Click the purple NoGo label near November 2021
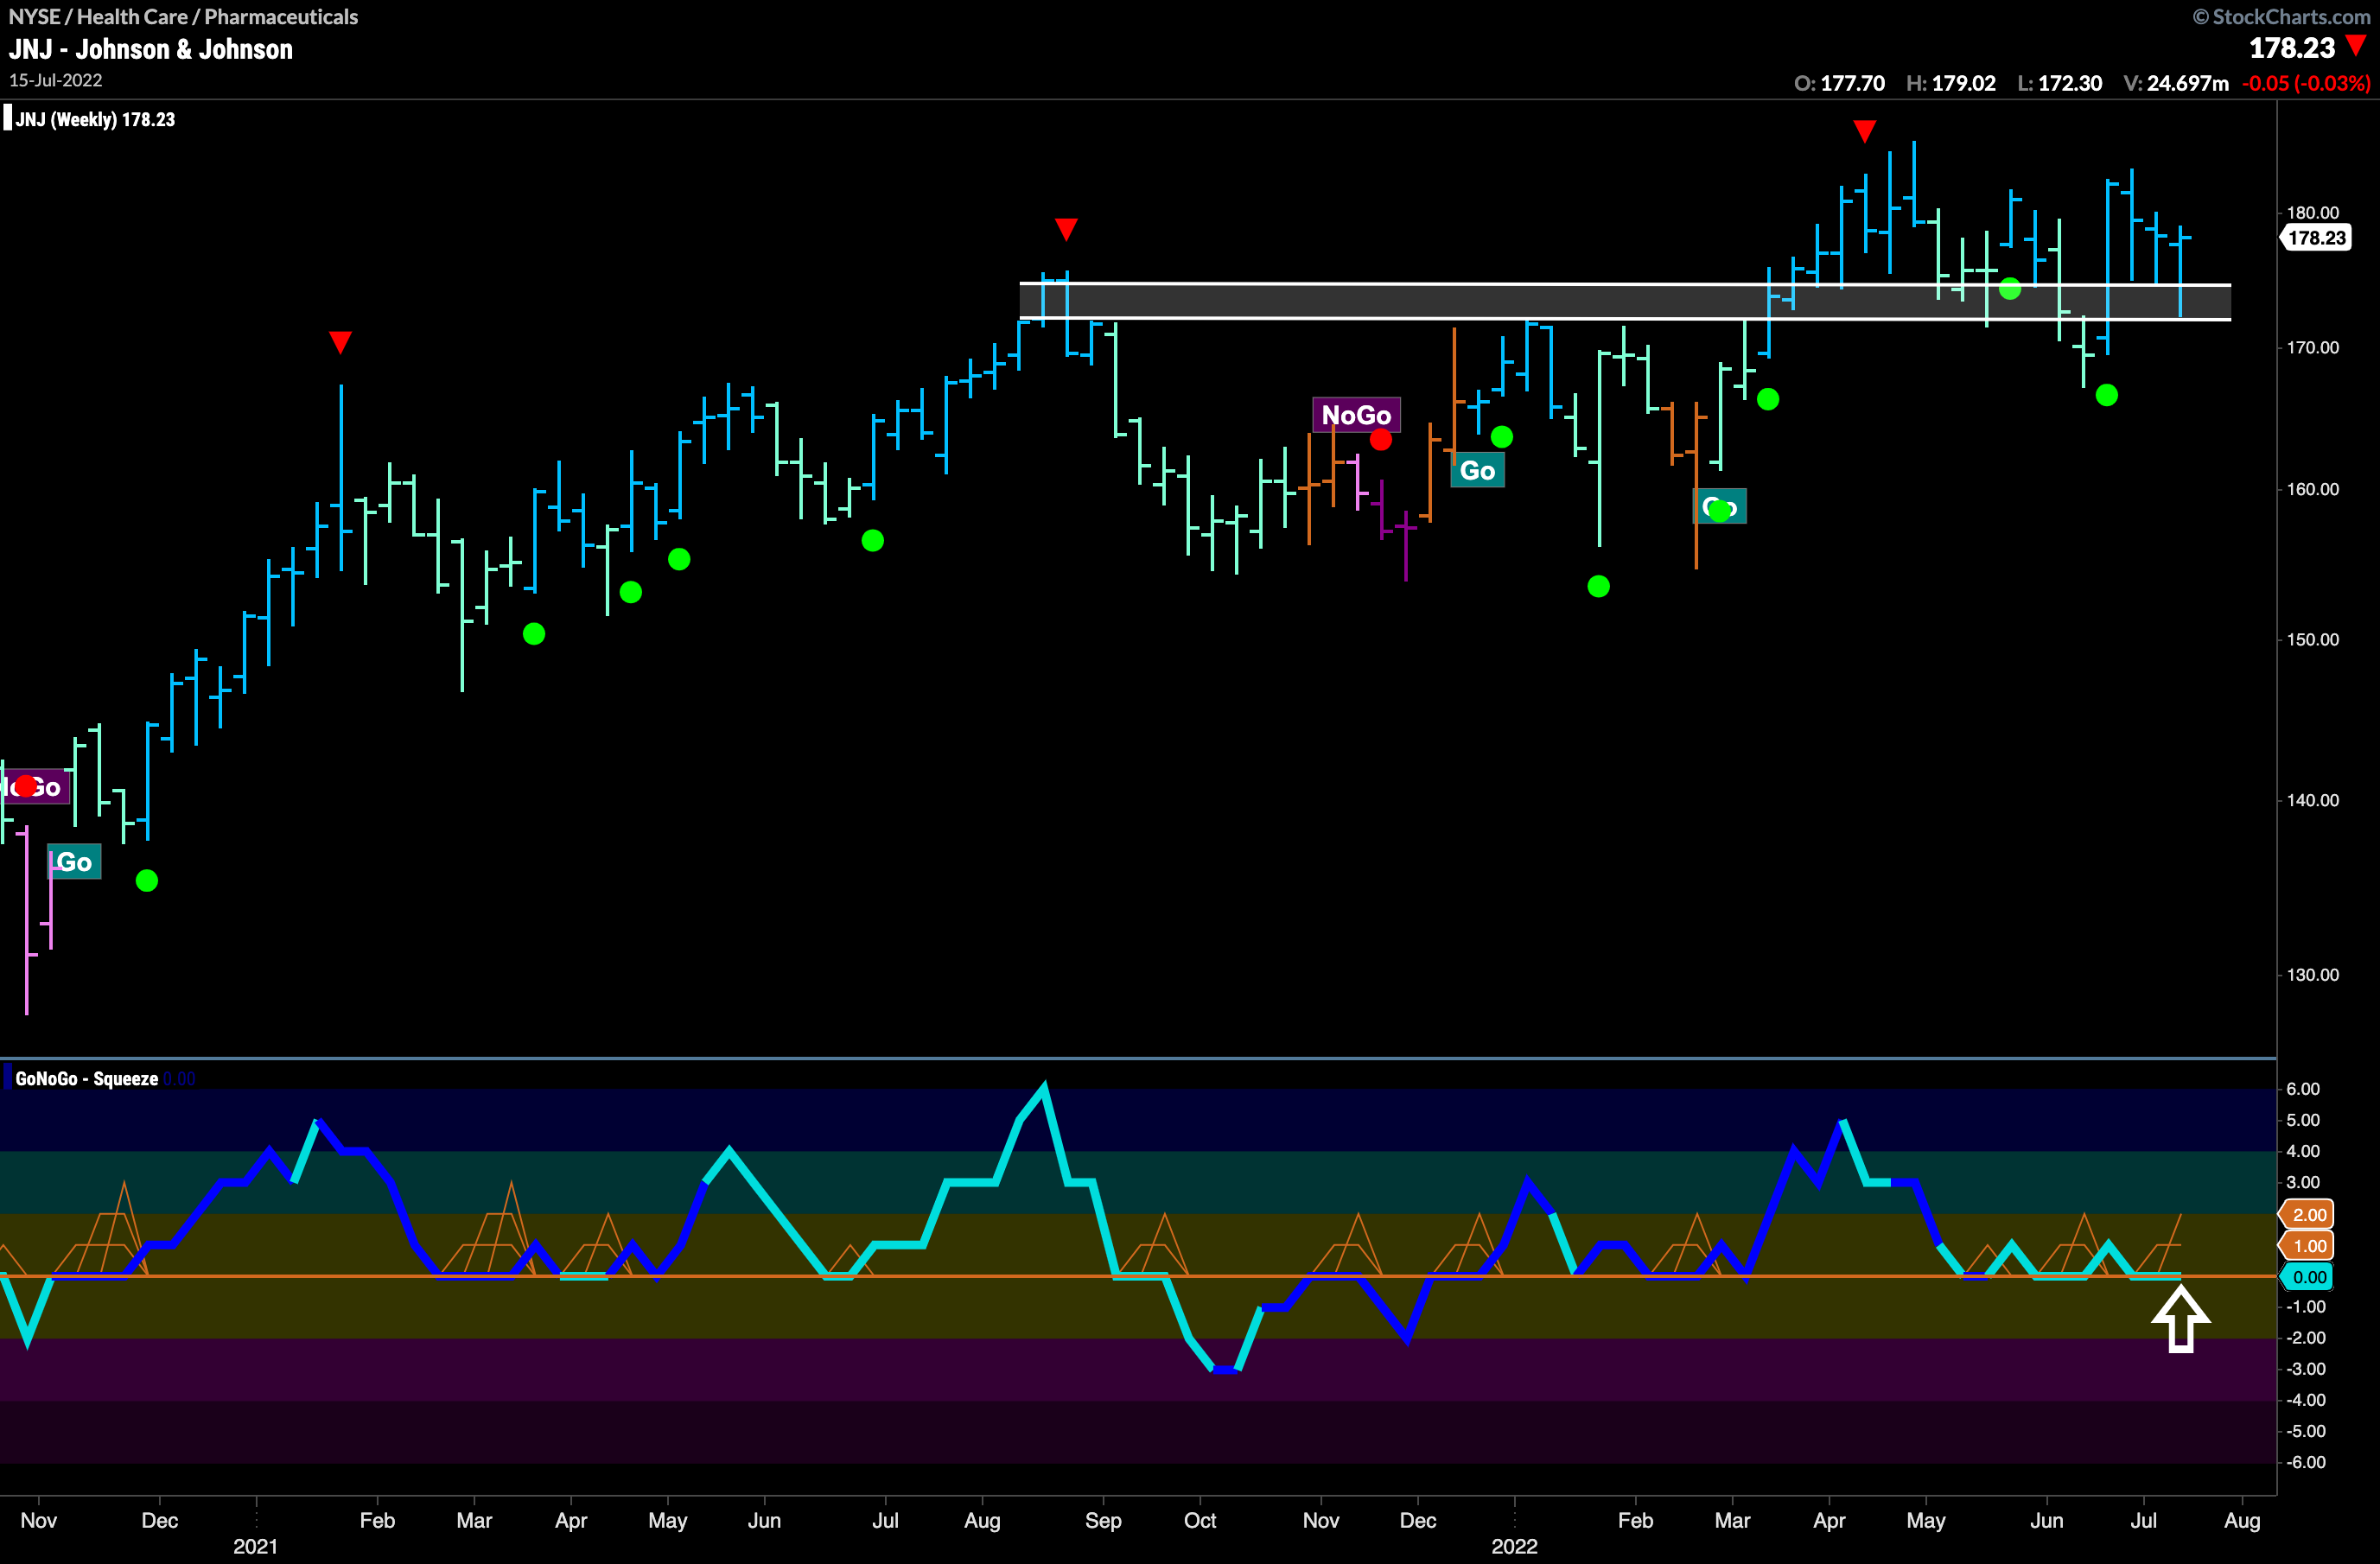The width and height of the screenshot is (2380, 1564). point(1356,415)
